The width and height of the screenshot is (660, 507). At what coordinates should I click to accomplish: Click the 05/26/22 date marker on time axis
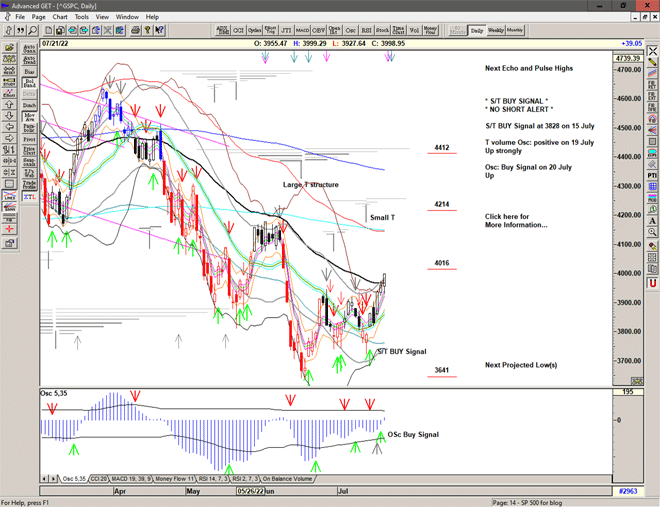[x=248, y=492]
